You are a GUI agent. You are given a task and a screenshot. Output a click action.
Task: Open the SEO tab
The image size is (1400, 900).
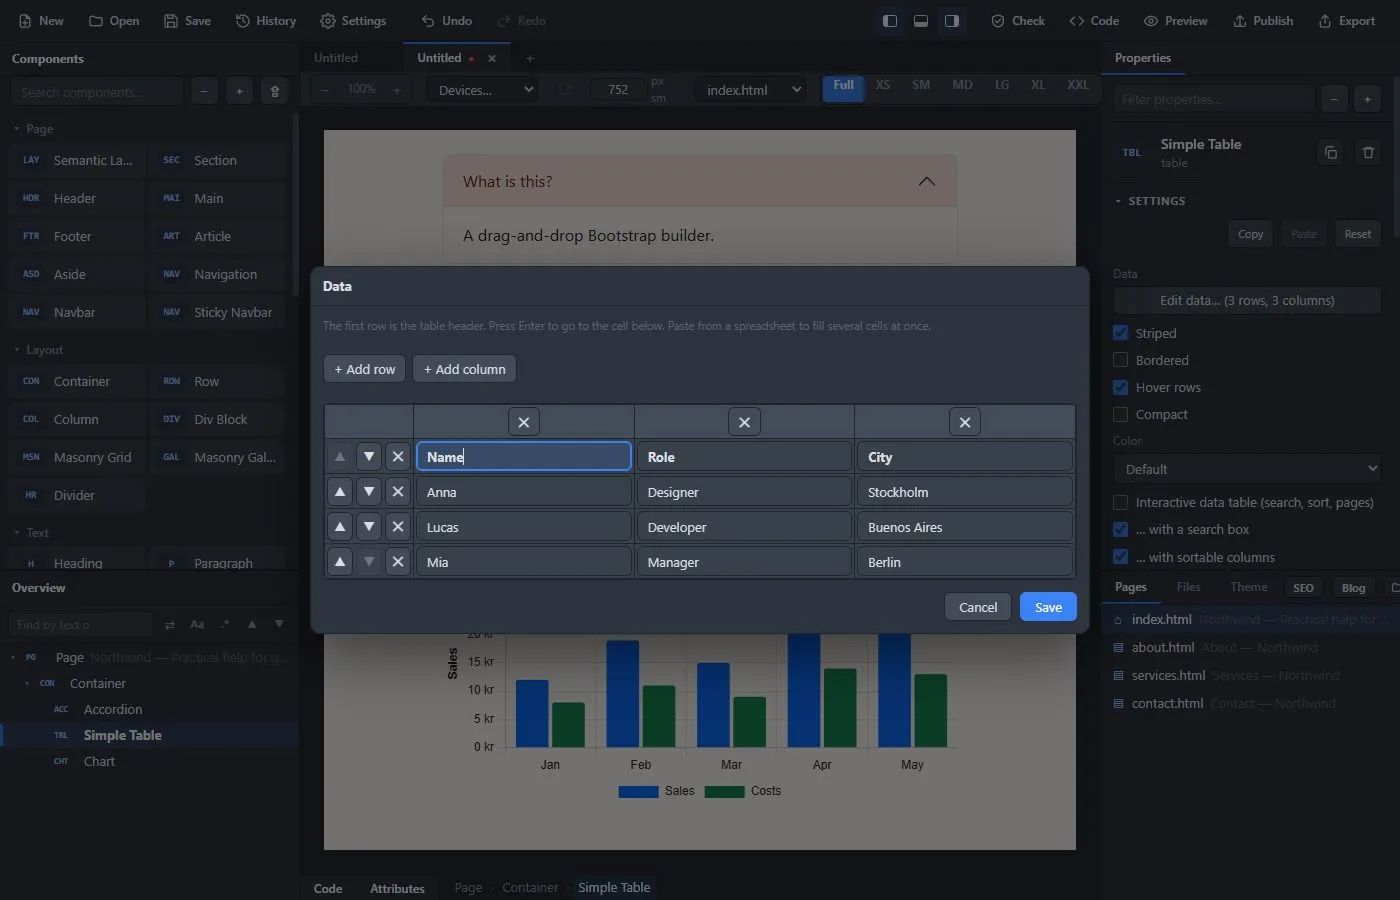tap(1303, 588)
